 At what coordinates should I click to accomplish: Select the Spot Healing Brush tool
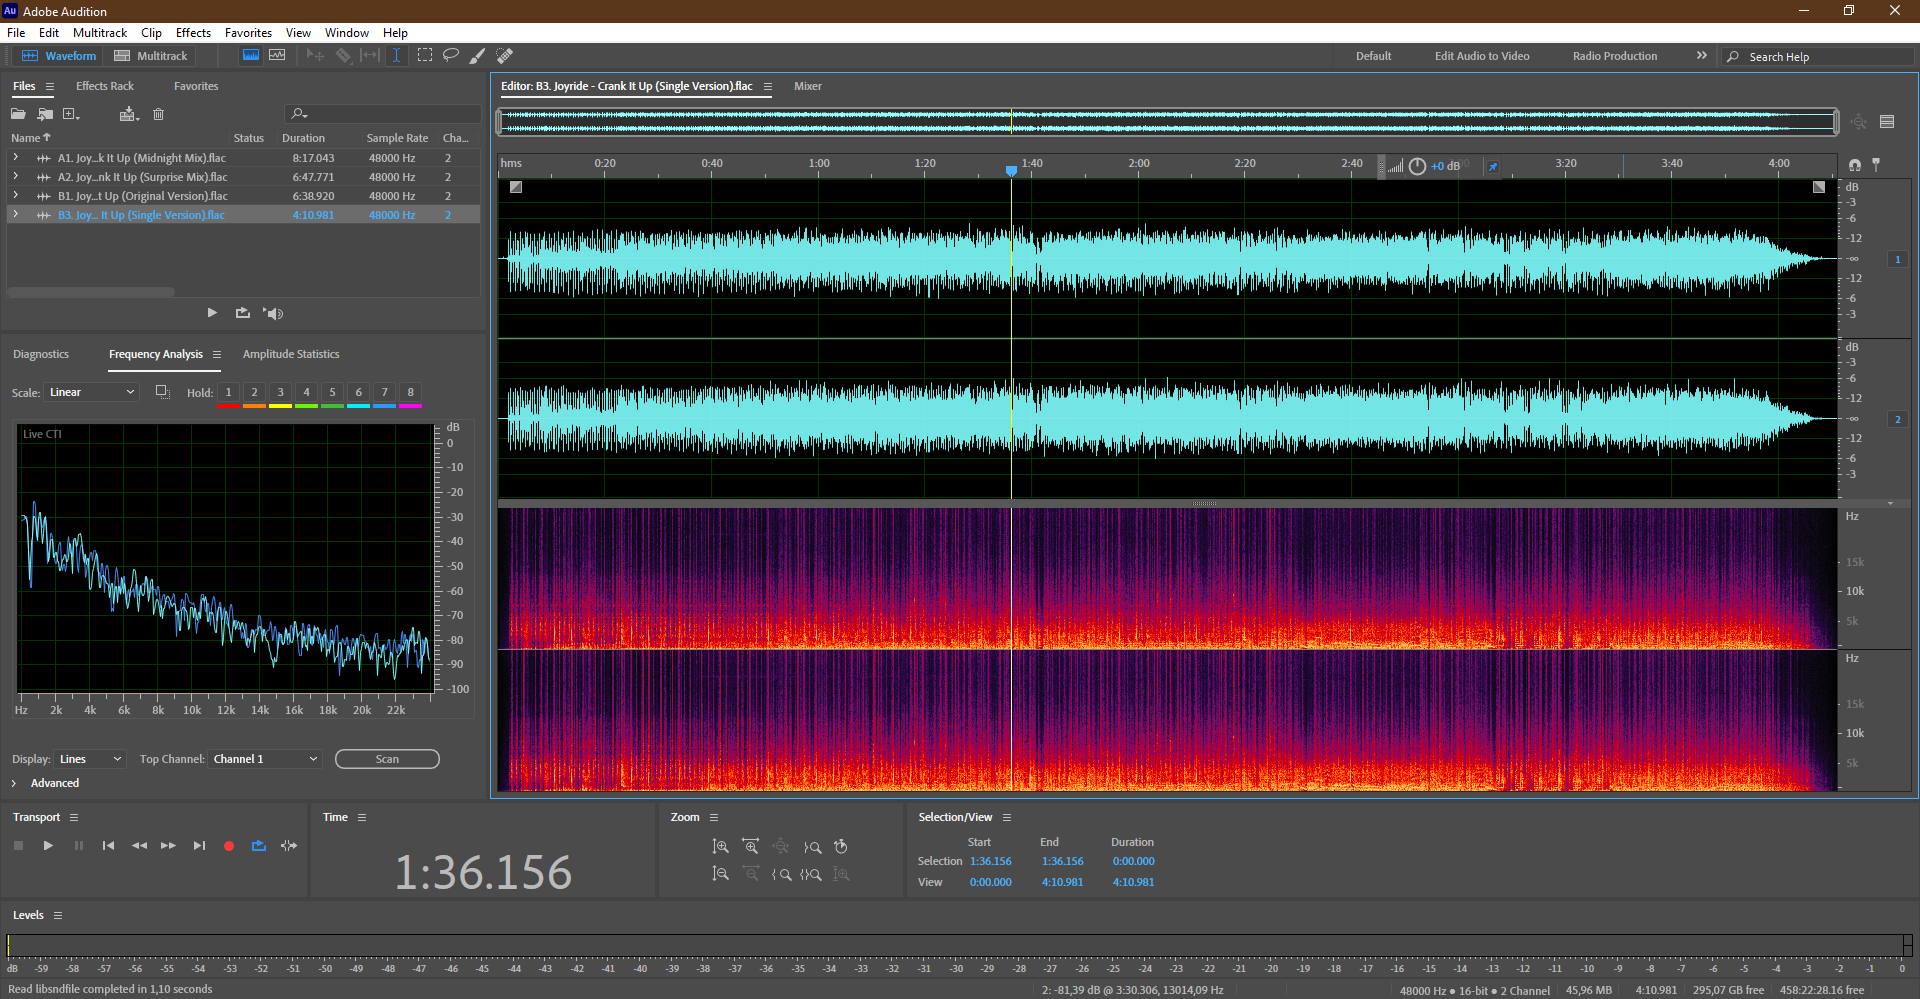coord(505,56)
